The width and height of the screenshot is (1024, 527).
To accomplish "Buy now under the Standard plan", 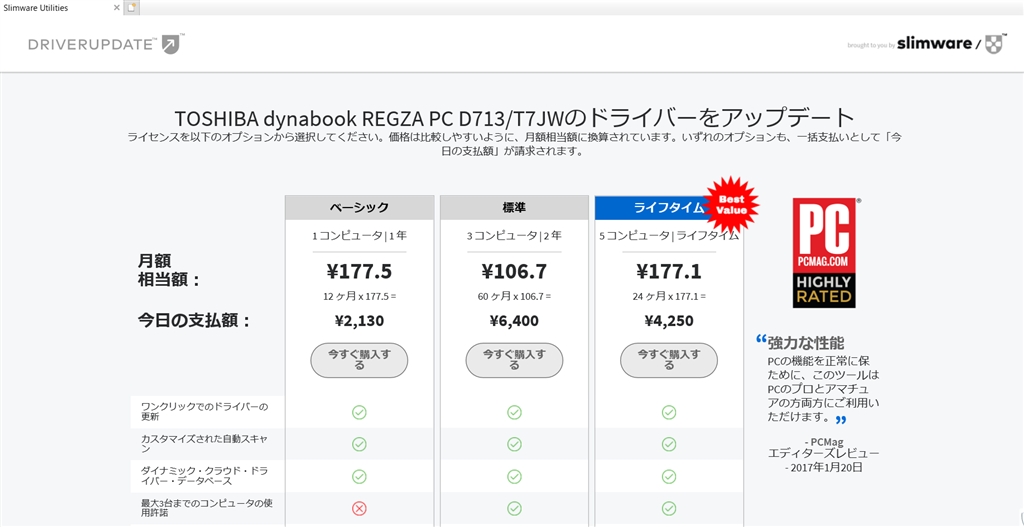I will point(514,359).
